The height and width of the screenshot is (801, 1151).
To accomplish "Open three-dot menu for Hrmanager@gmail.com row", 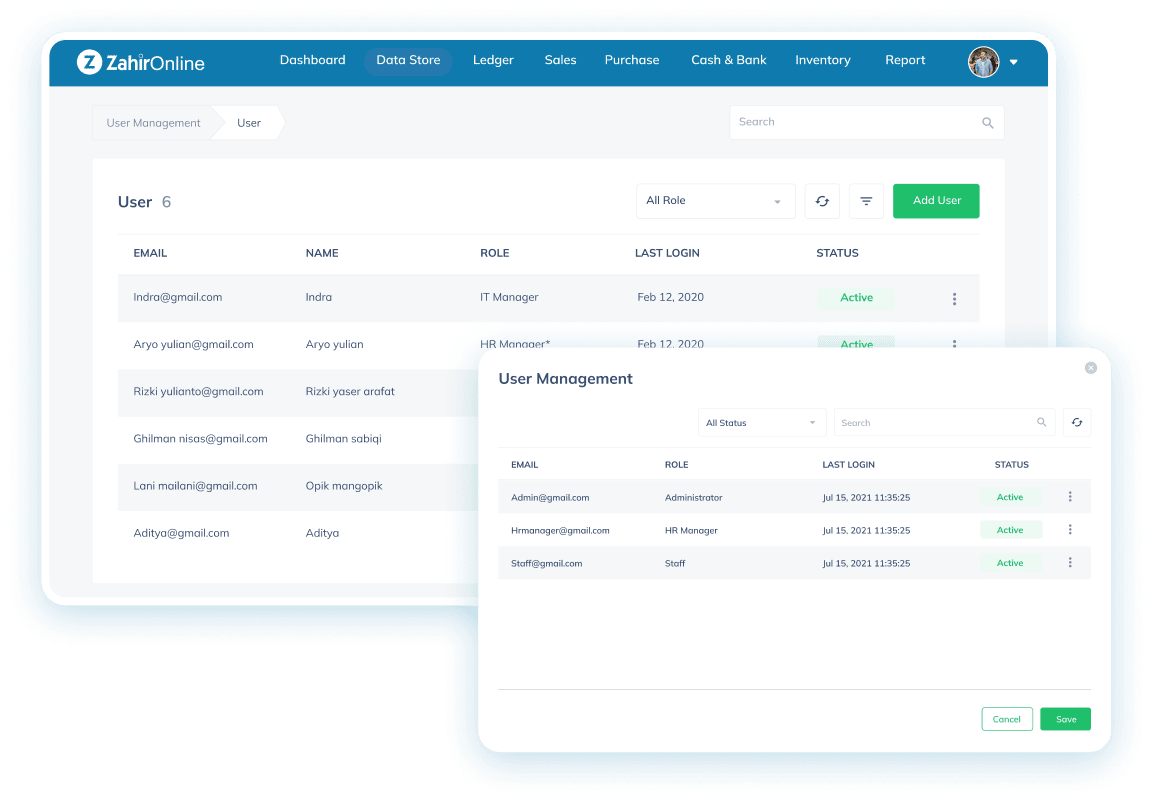I will (x=1070, y=530).
